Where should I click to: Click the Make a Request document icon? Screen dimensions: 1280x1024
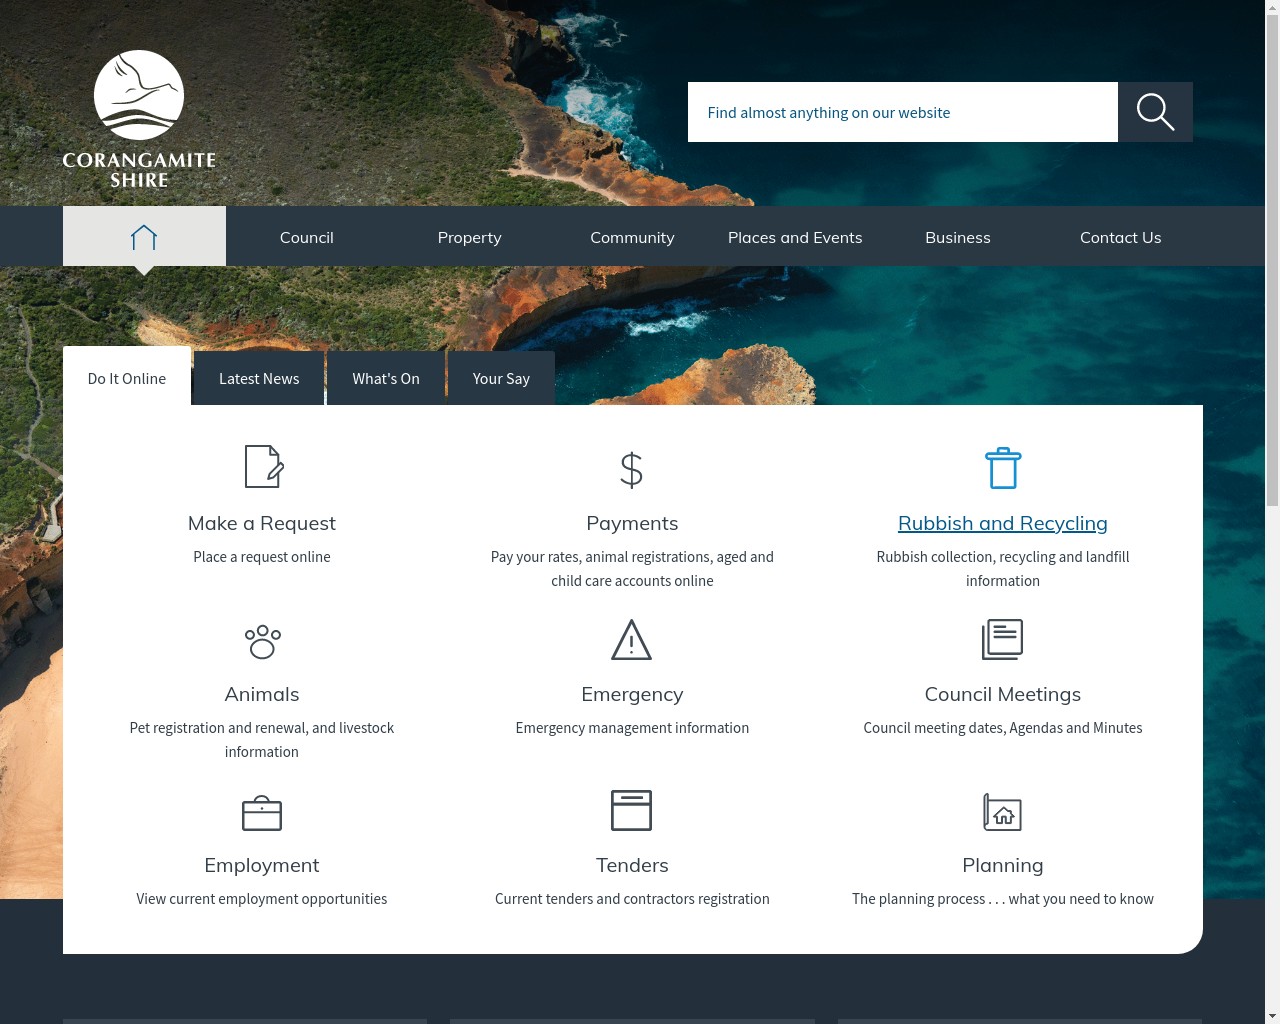[262, 466]
